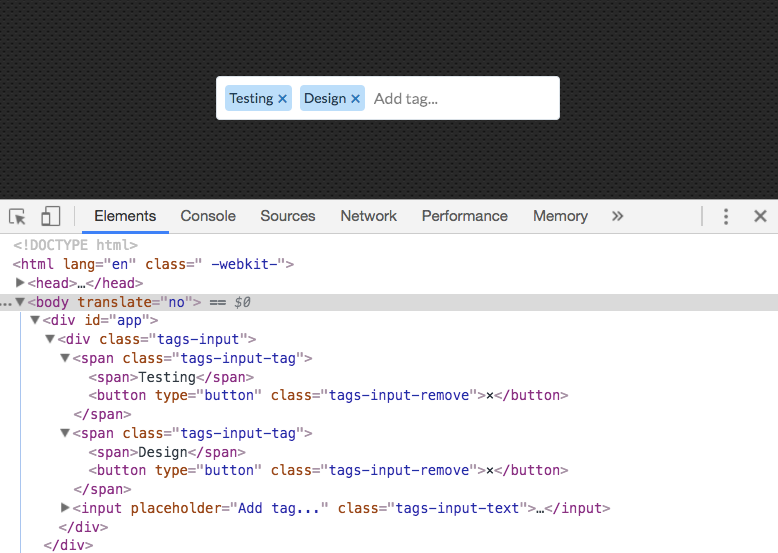Activate the inspect element picker icon
This screenshot has height=553, width=778.
[x=17, y=217]
